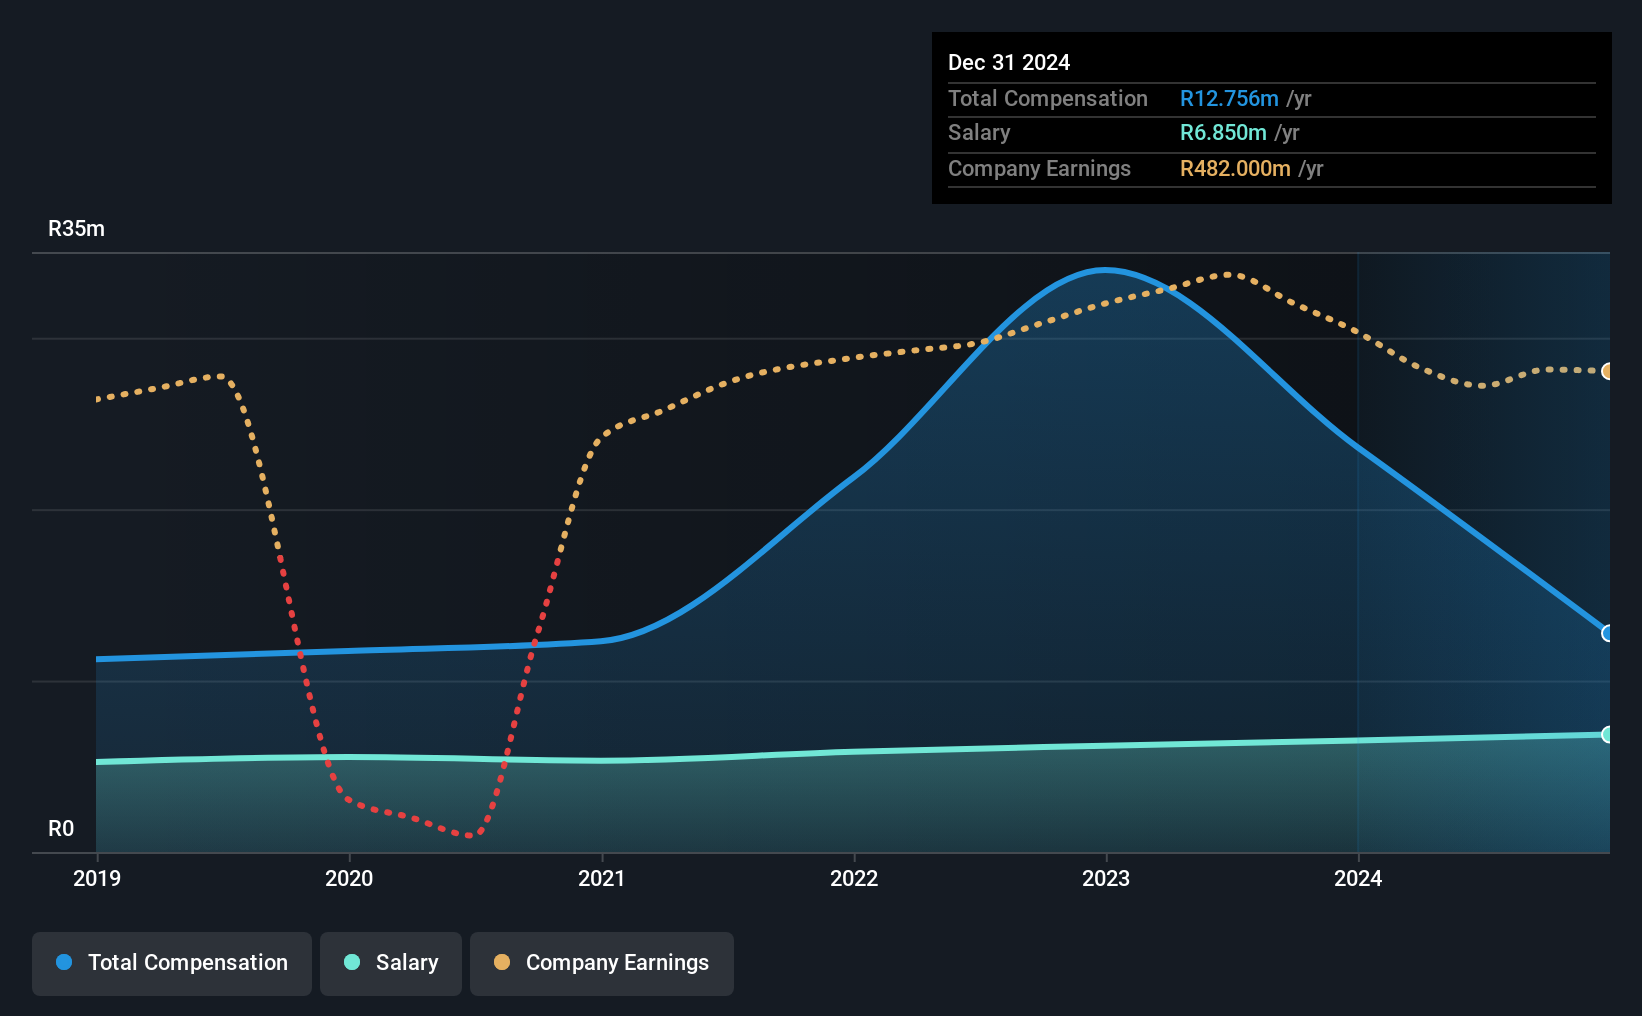Click the R6.850m salary value
Viewport: 1642px width, 1016px height.
pyautogui.click(x=1223, y=132)
